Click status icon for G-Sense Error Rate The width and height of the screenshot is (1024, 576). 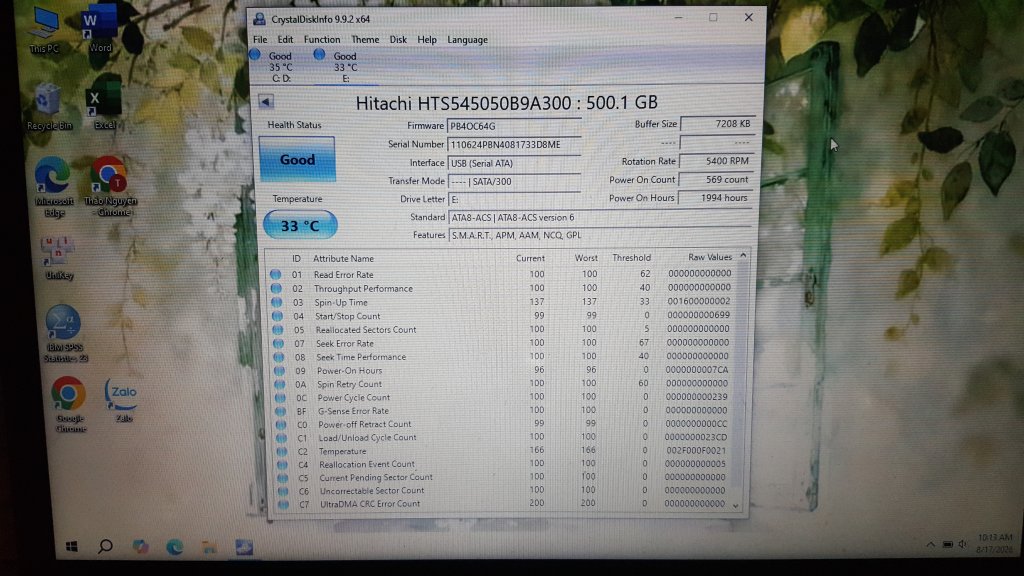(x=281, y=411)
